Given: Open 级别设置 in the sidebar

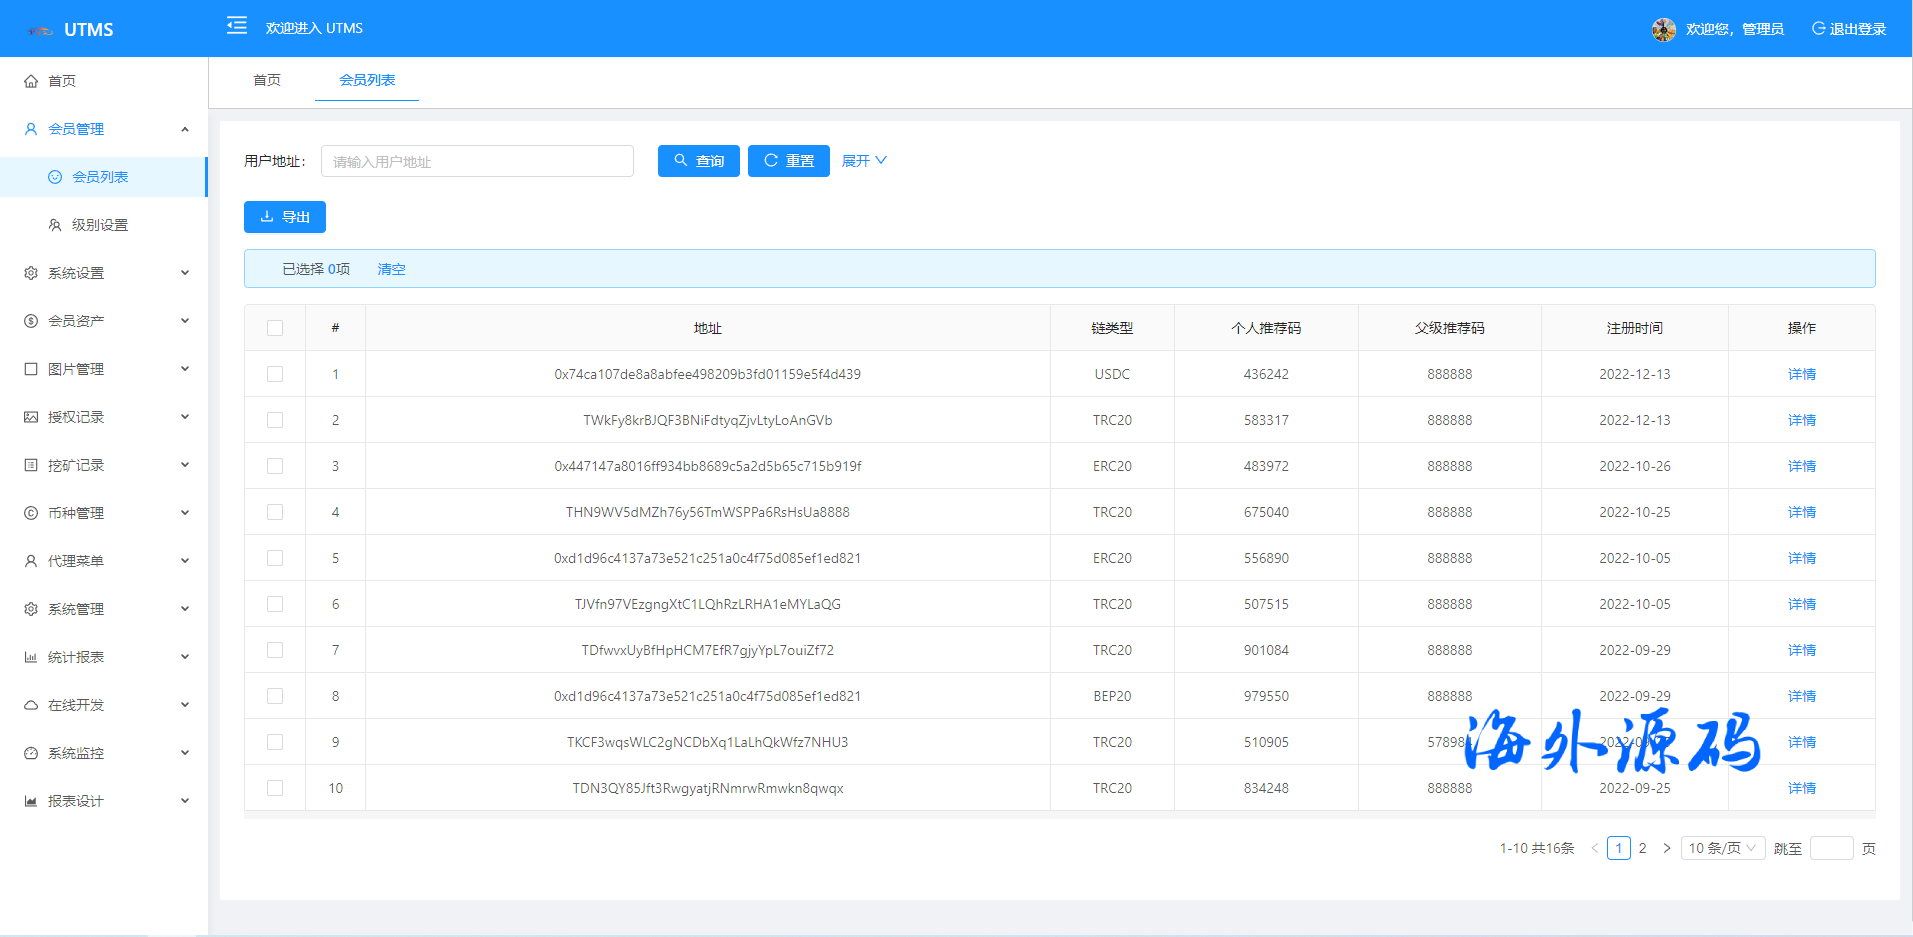Looking at the screenshot, I should (x=100, y=225).
